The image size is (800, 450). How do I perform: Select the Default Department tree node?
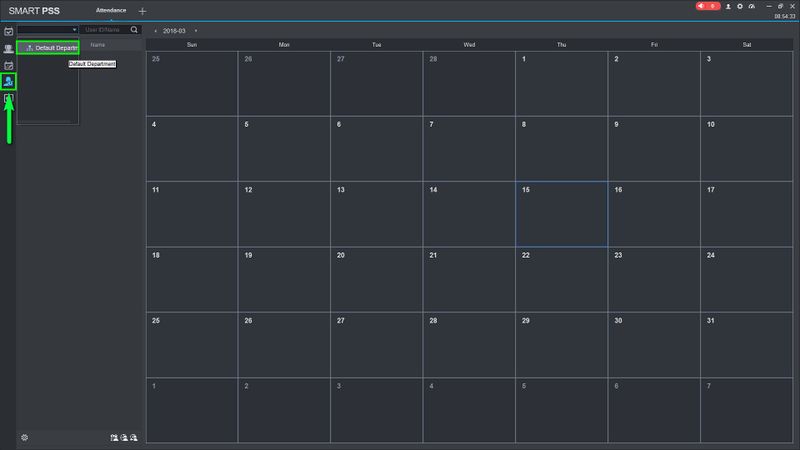48,47
